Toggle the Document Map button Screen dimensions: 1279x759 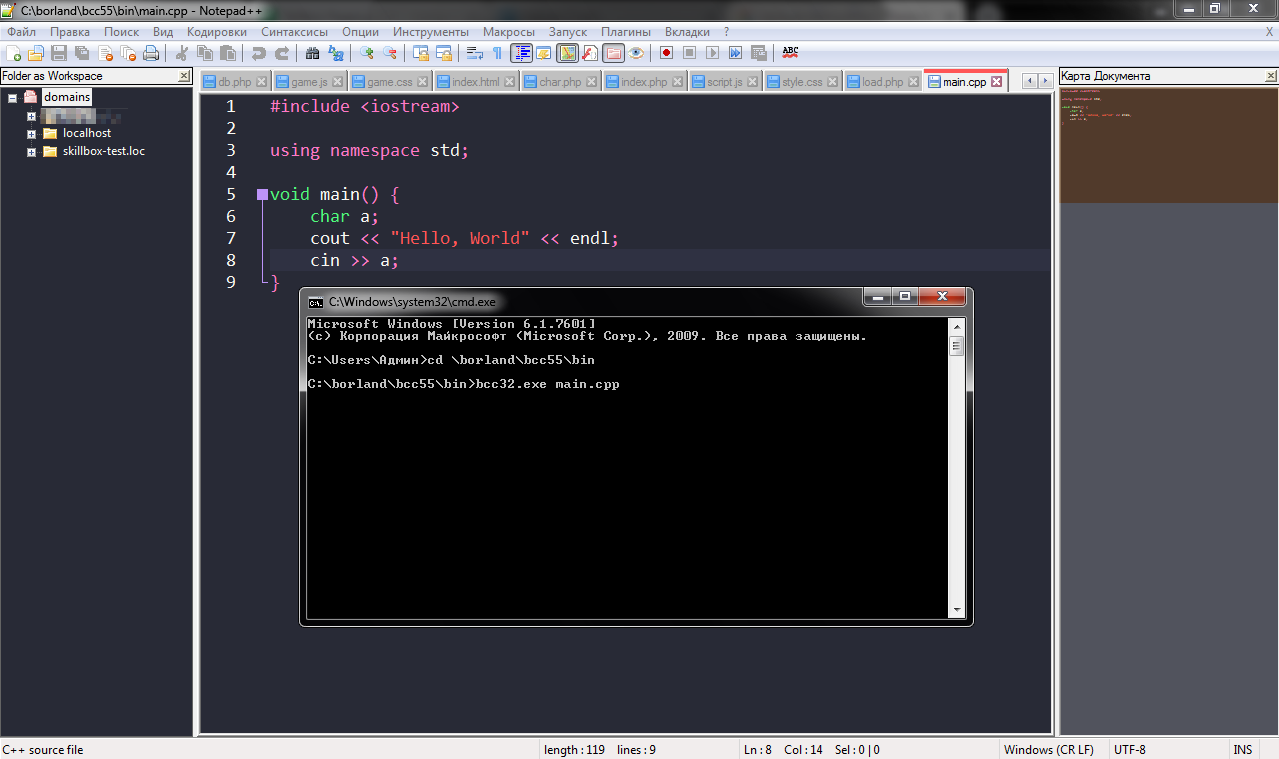567,53
